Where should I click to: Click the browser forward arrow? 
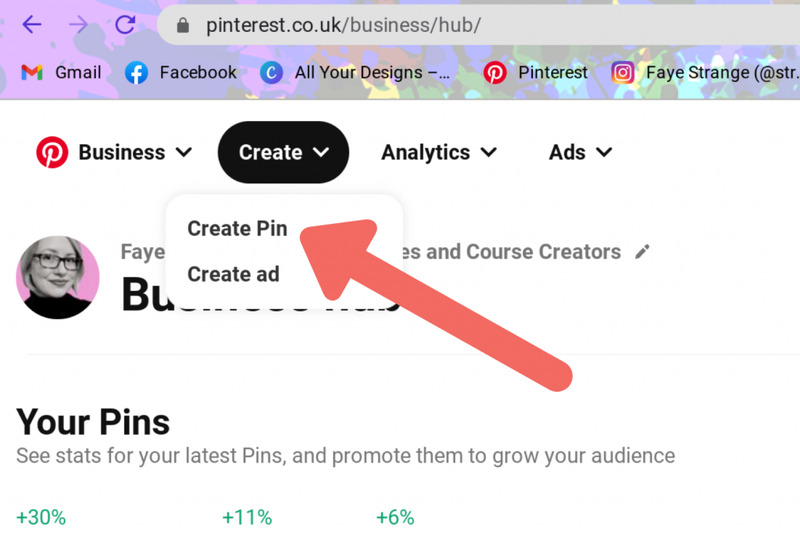(x=79, y=25)
